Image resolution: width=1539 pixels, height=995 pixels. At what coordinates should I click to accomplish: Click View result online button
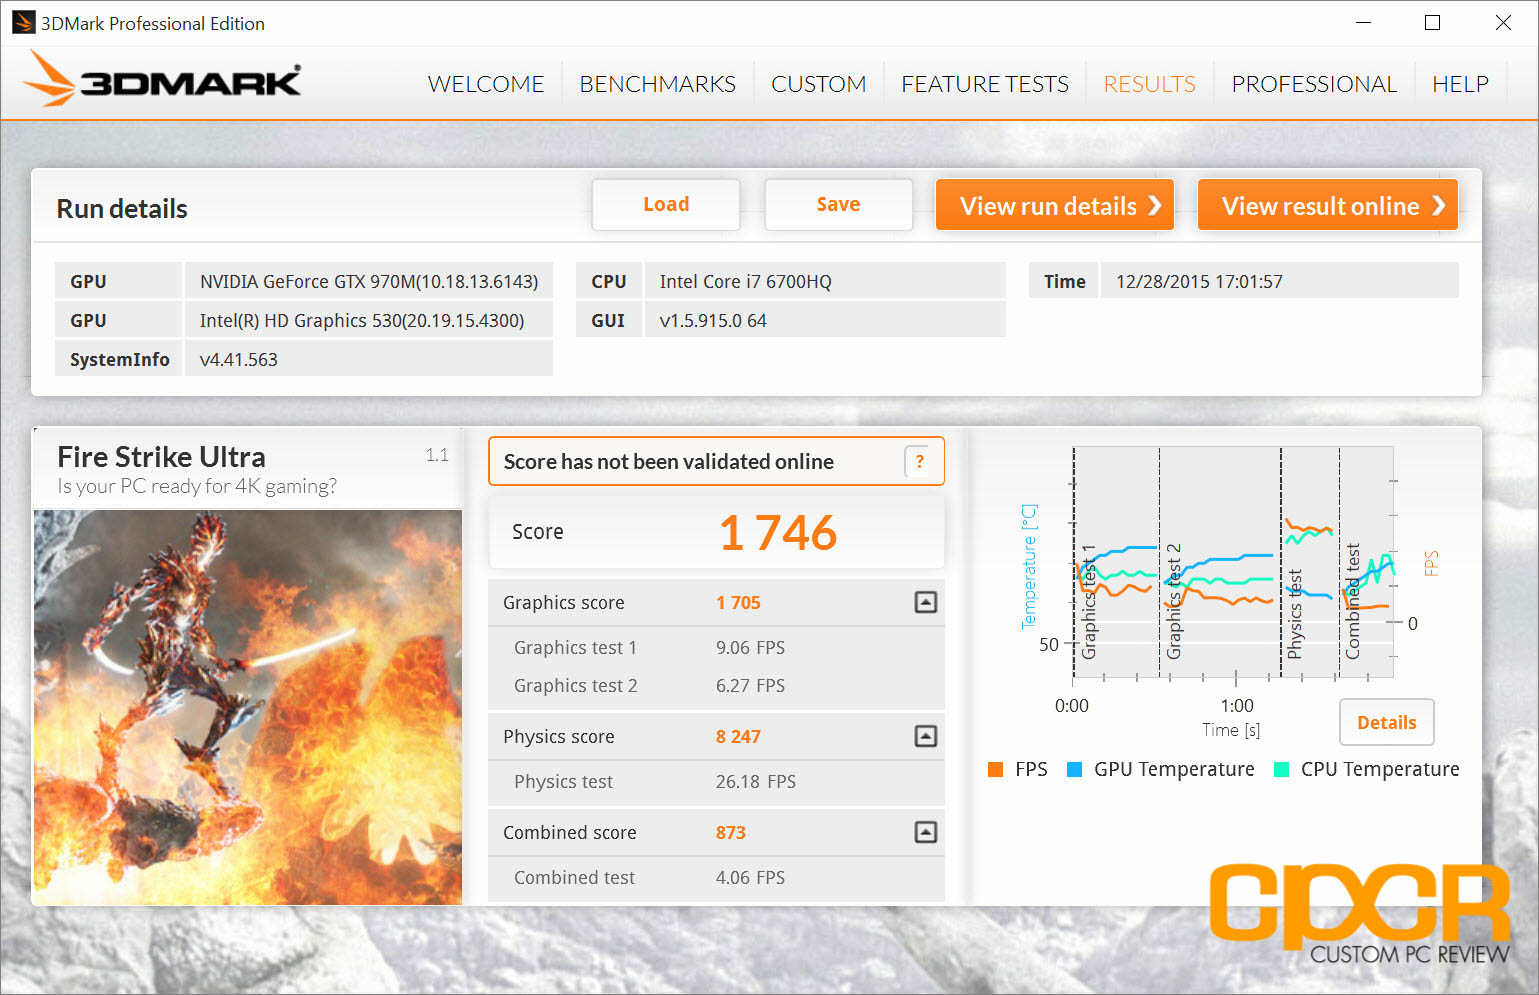[x=1327, y=205]
